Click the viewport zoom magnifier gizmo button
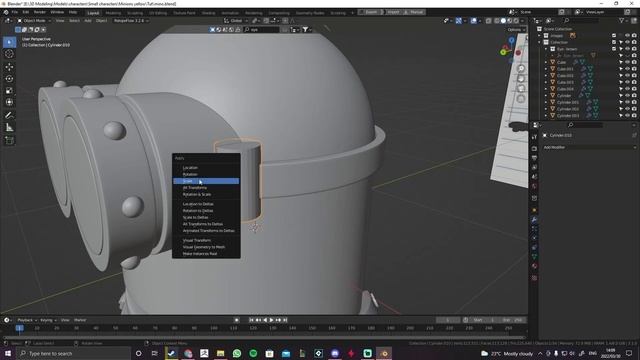Viewport: 640px width, 360px height. click(x=521, y=68)
